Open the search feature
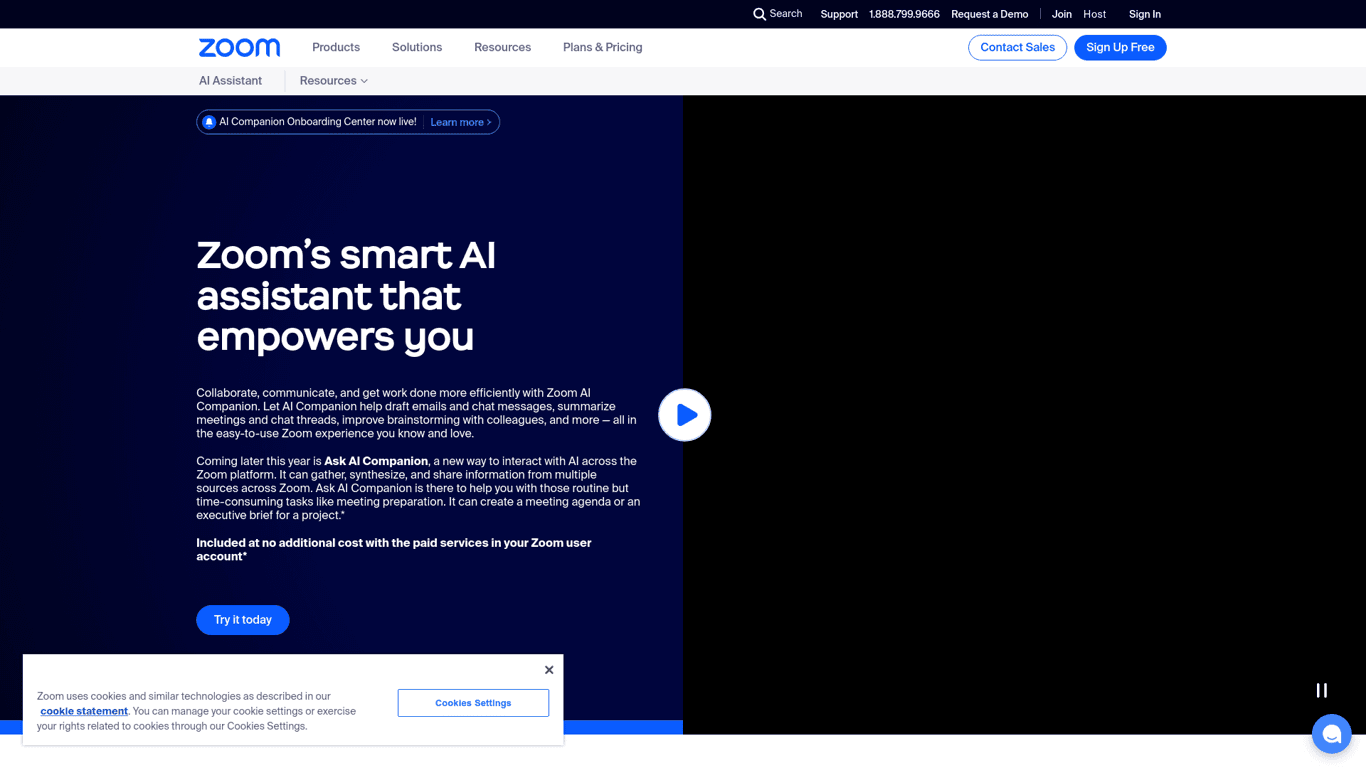Screen dimensions: 1366x768 click(777, 14)
